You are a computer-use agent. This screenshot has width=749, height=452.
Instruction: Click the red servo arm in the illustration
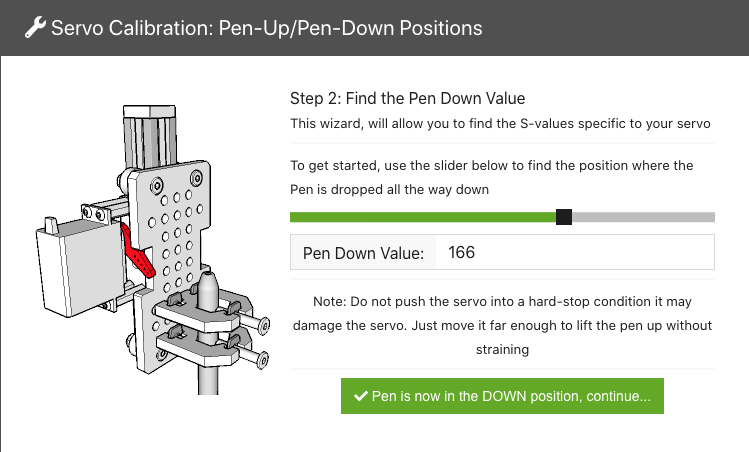(138, 251)
